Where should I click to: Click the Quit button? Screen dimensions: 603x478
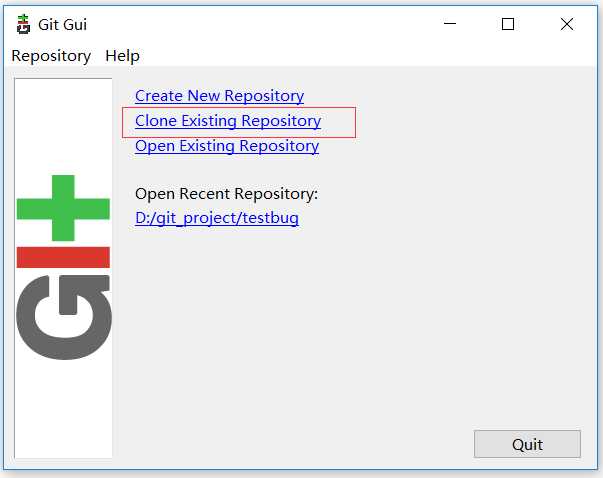tap(527, 444)
